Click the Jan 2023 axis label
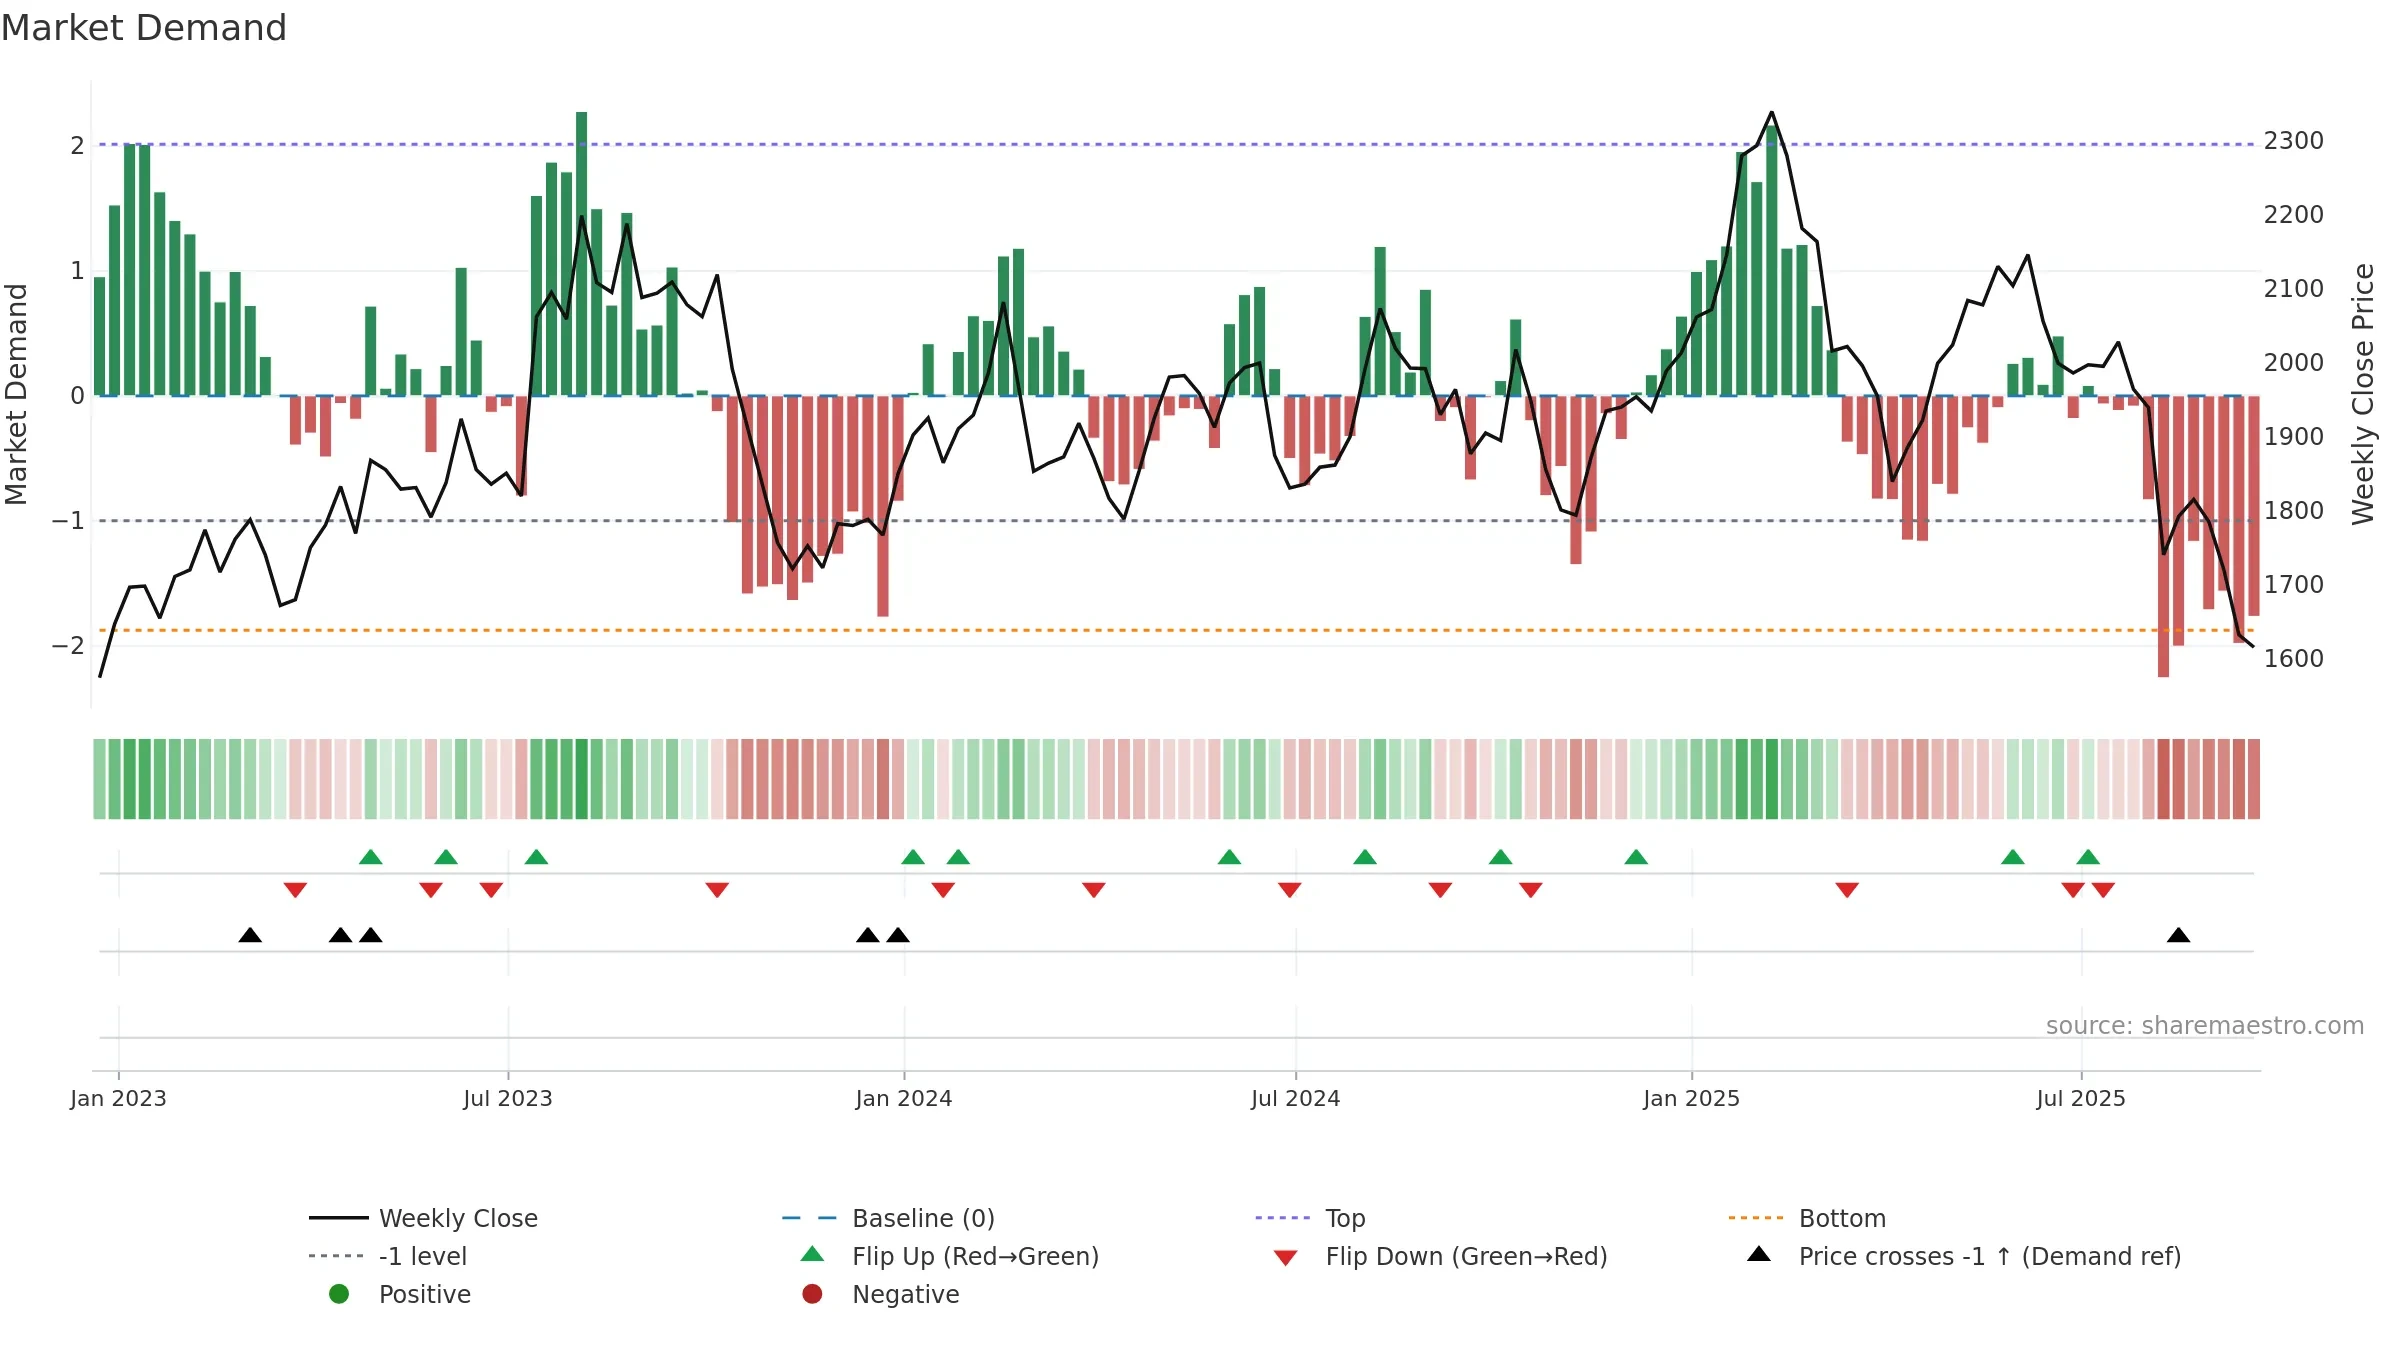 [x=118, y=1098]
